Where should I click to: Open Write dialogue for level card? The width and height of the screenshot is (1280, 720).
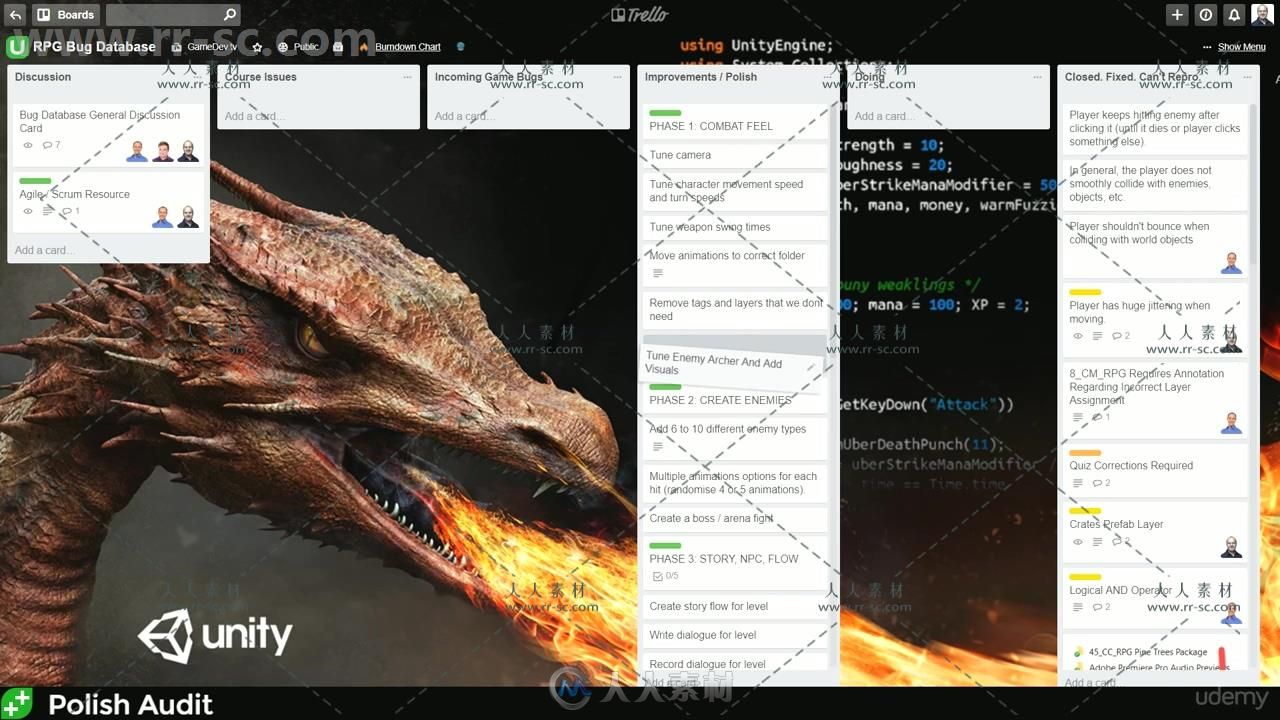coord(735,635)
